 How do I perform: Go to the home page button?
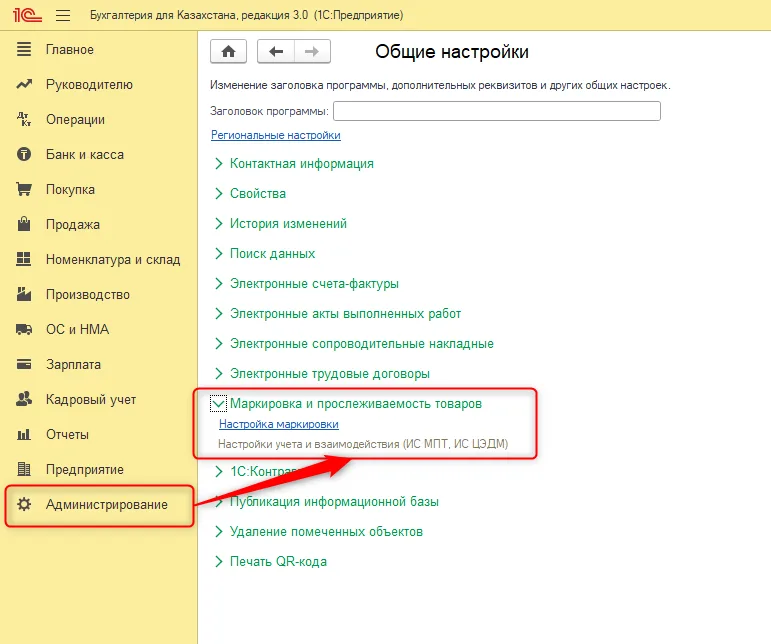[228, 51]
